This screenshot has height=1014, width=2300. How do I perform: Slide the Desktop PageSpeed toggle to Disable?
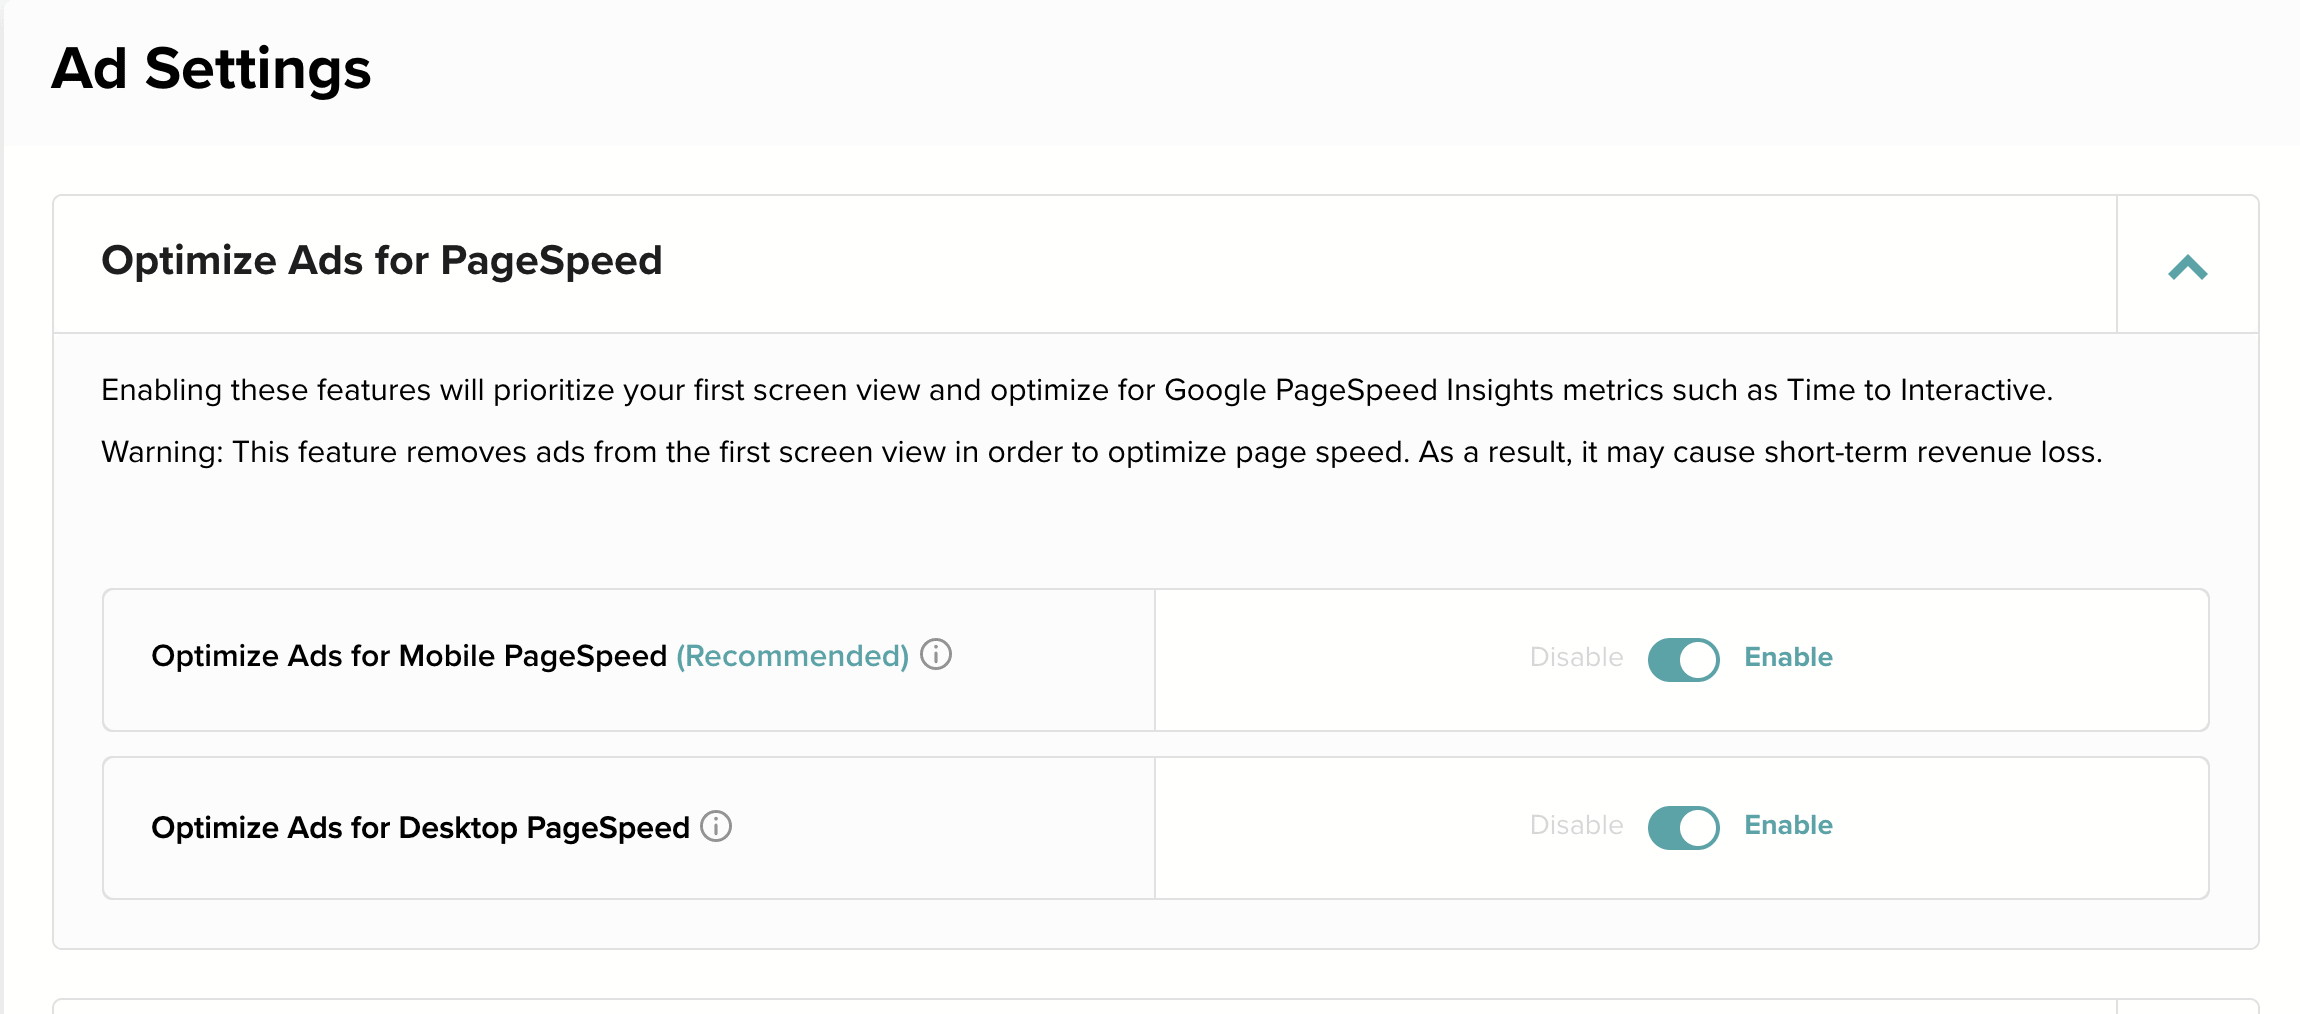point(1683,827)
